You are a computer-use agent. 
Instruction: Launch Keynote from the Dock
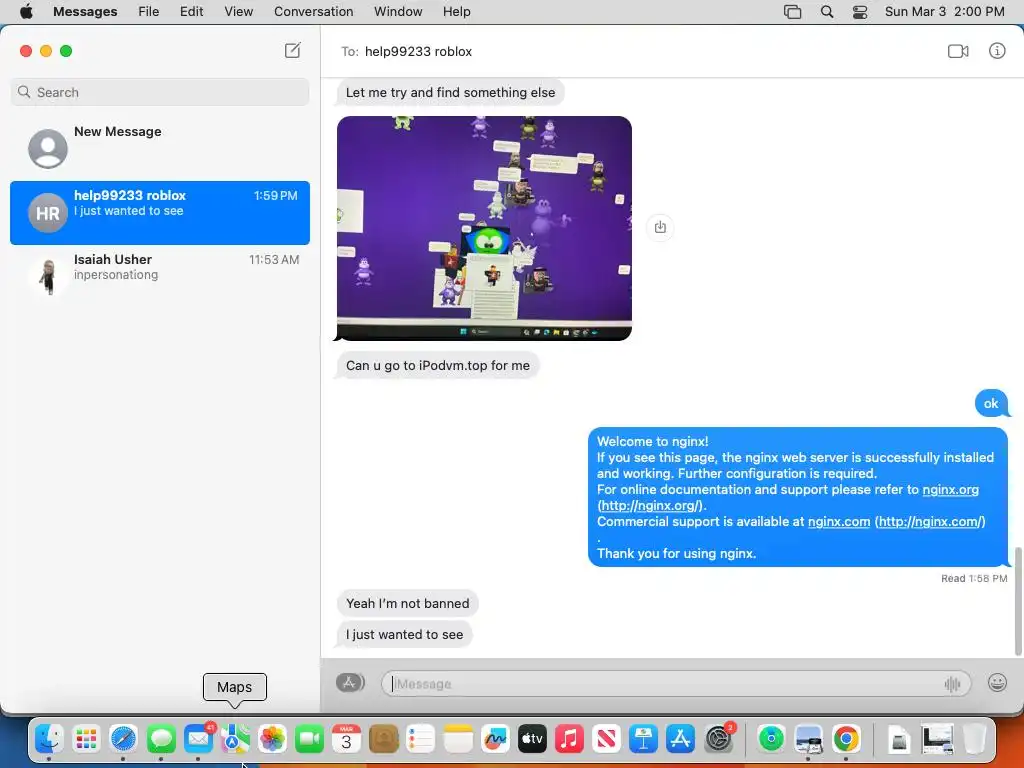pos(643,739)
